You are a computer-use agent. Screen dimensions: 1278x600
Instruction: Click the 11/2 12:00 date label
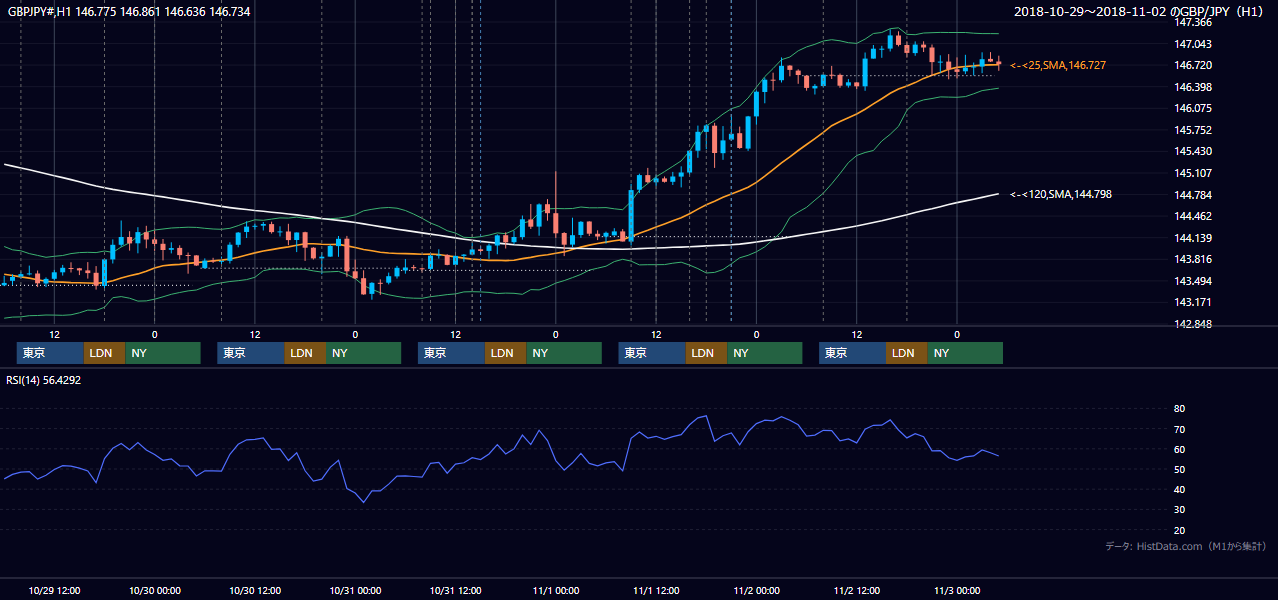[856, 591]
